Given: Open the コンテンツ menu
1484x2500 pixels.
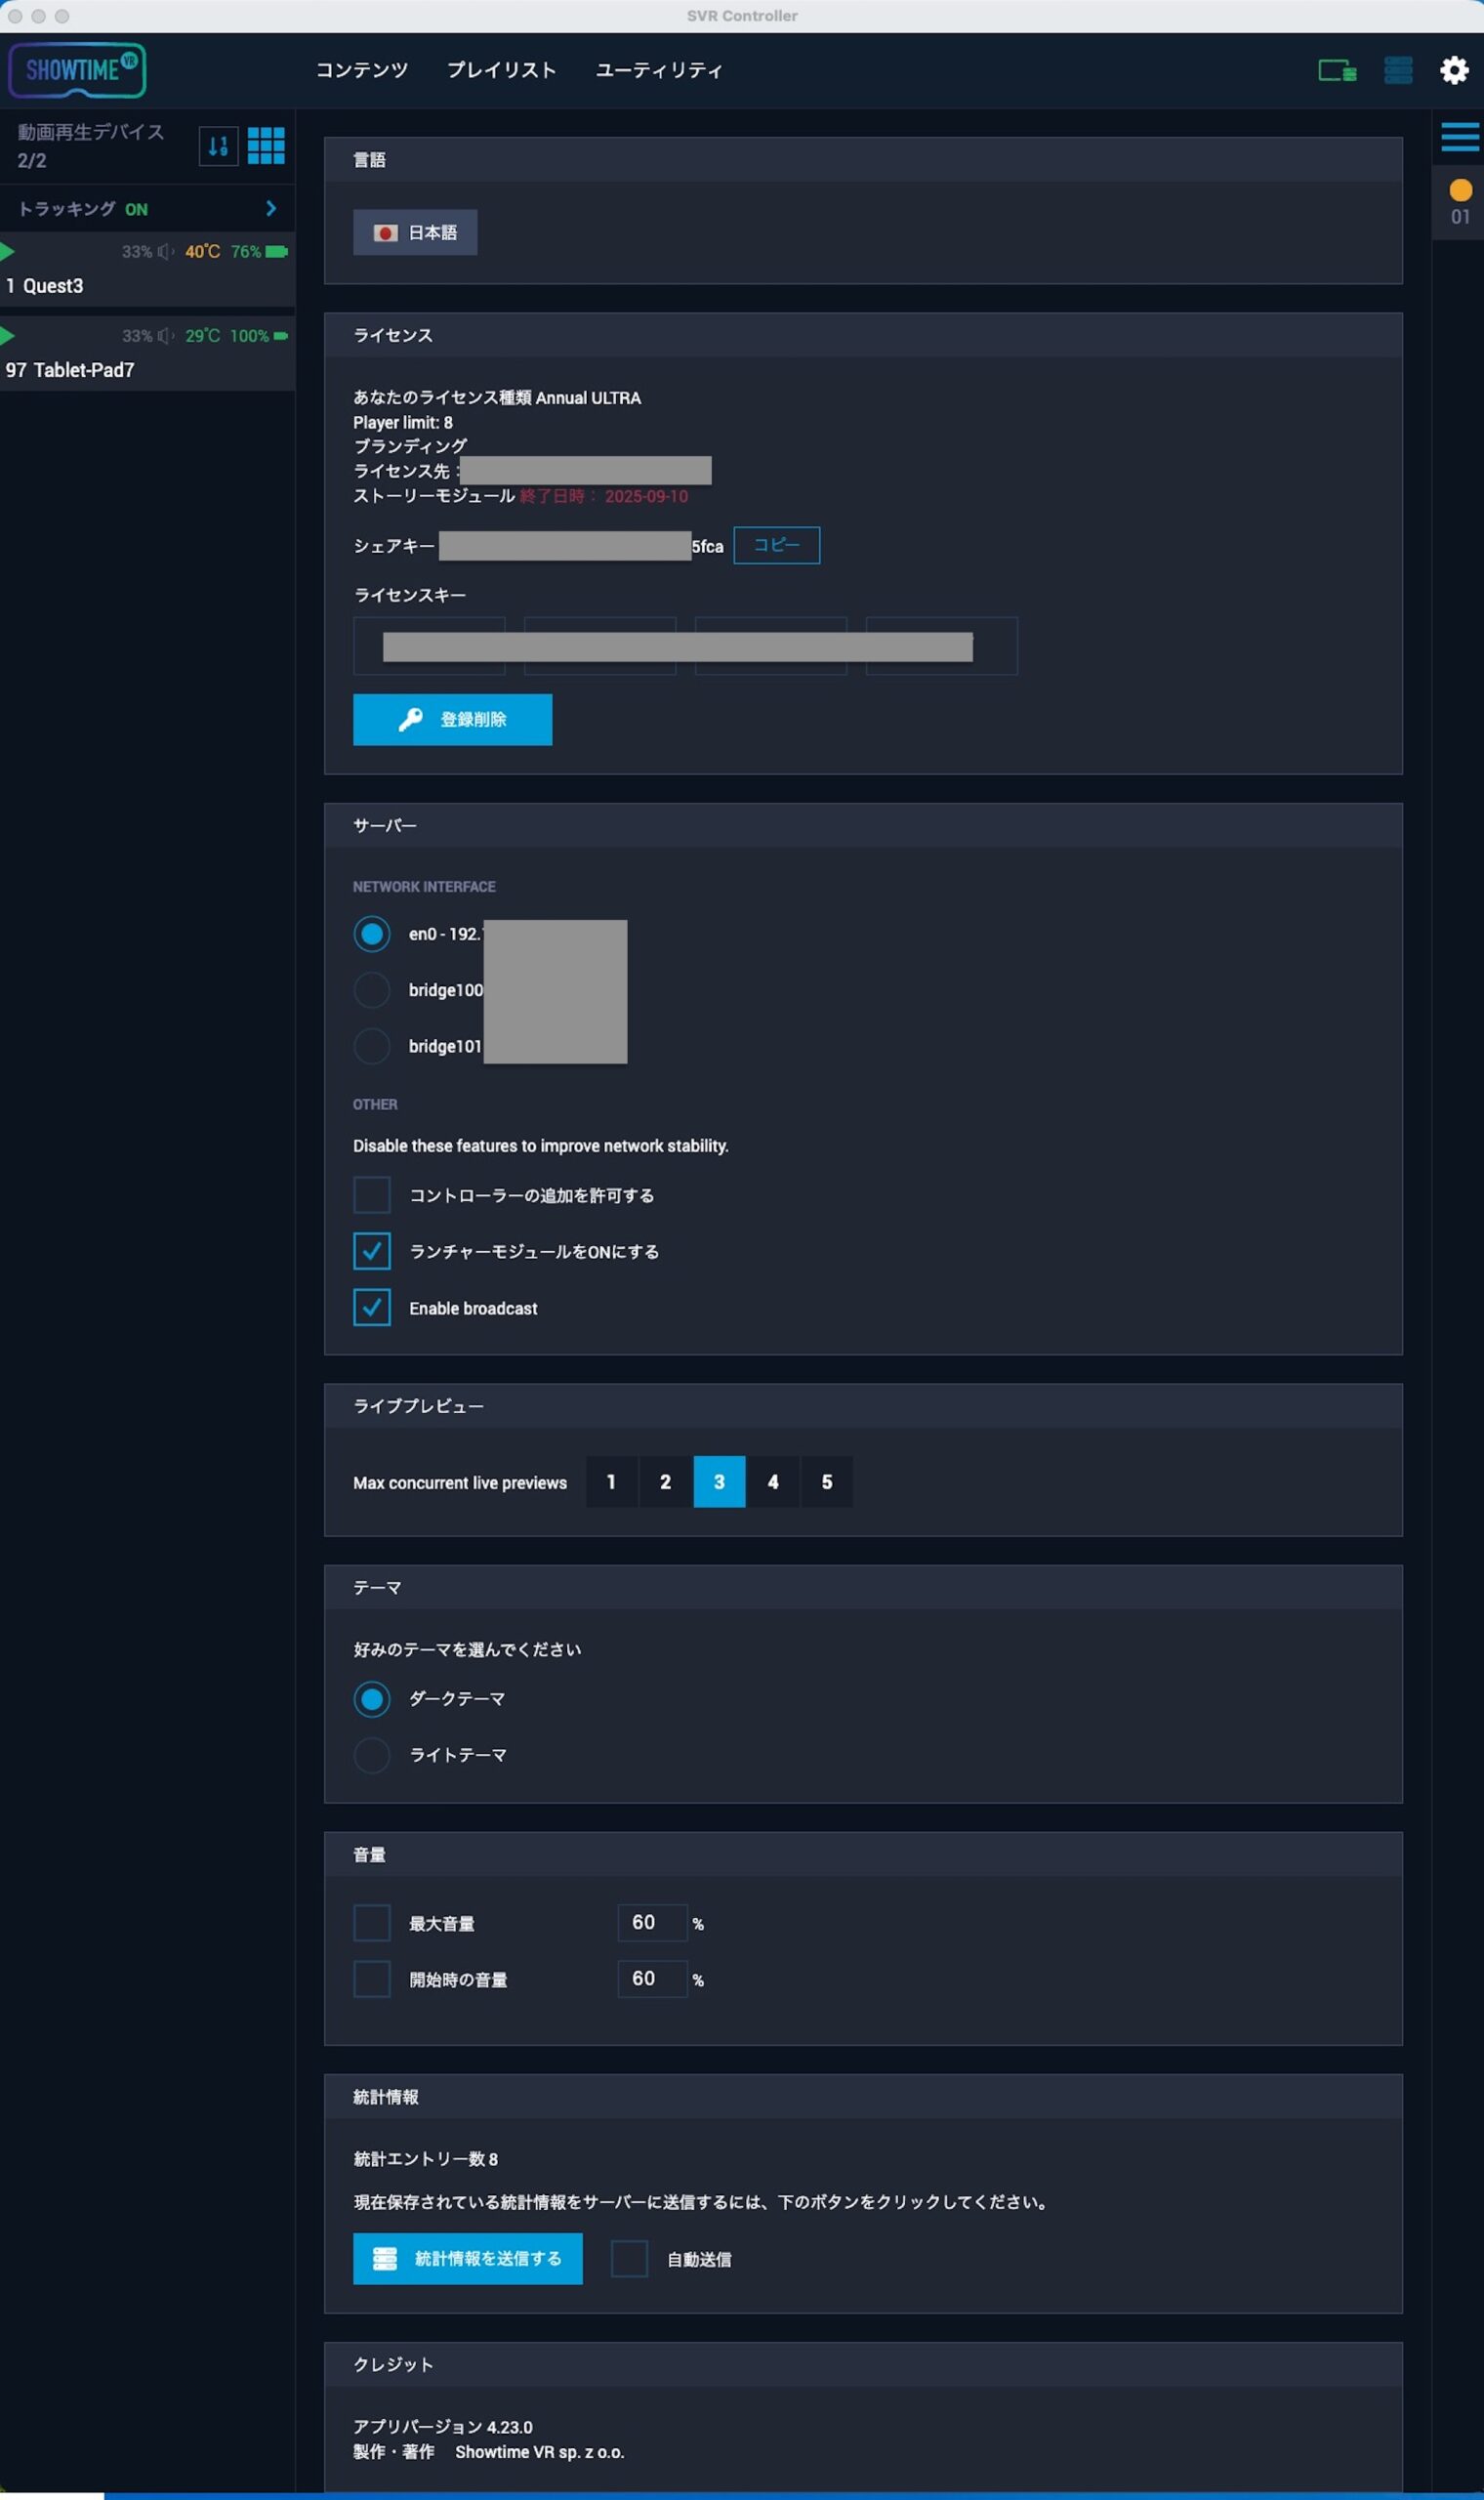Looking at the screenshot, I should point(362,70).
